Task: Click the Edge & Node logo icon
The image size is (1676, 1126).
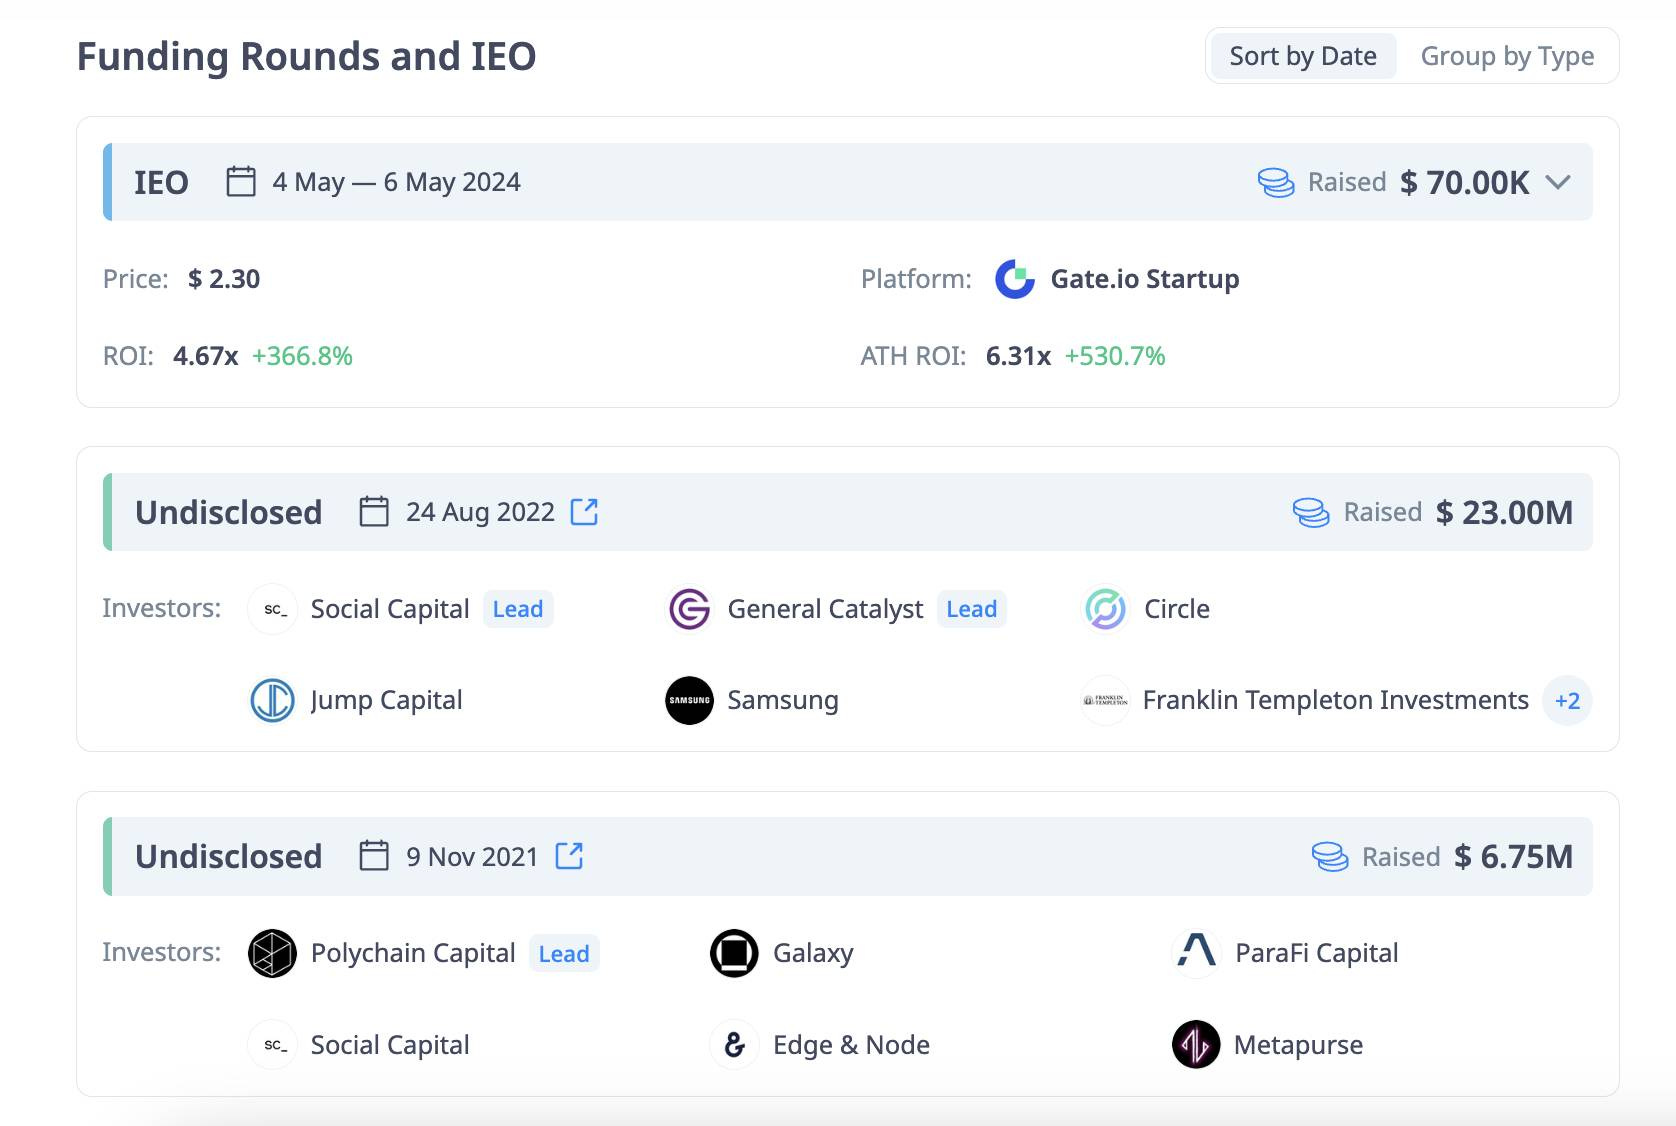Action: pyautogui.click(x=734, y=1045)
